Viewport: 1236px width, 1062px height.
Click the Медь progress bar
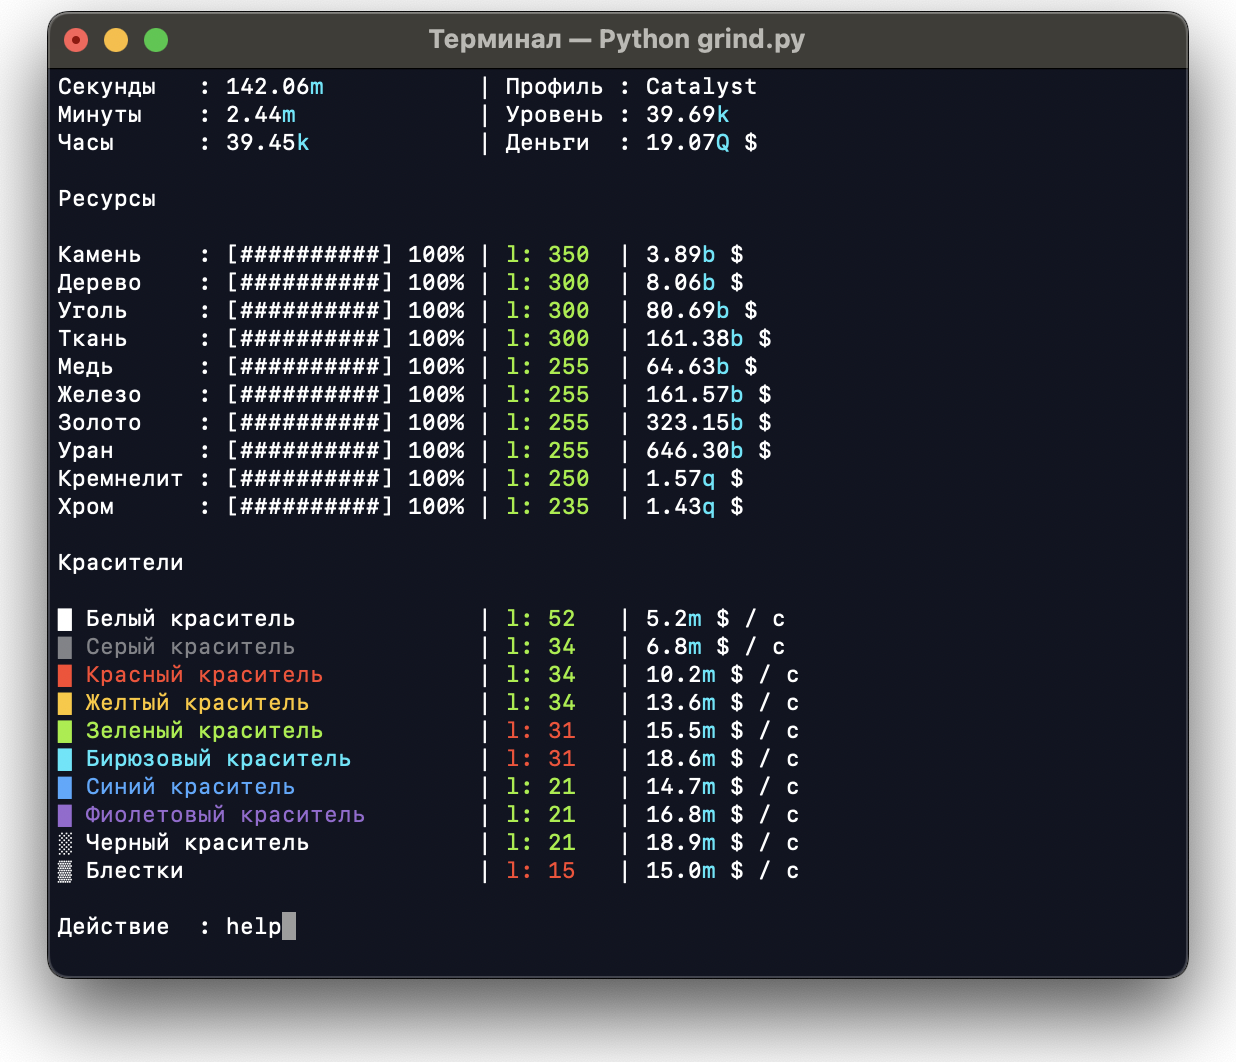coord(310,367)
